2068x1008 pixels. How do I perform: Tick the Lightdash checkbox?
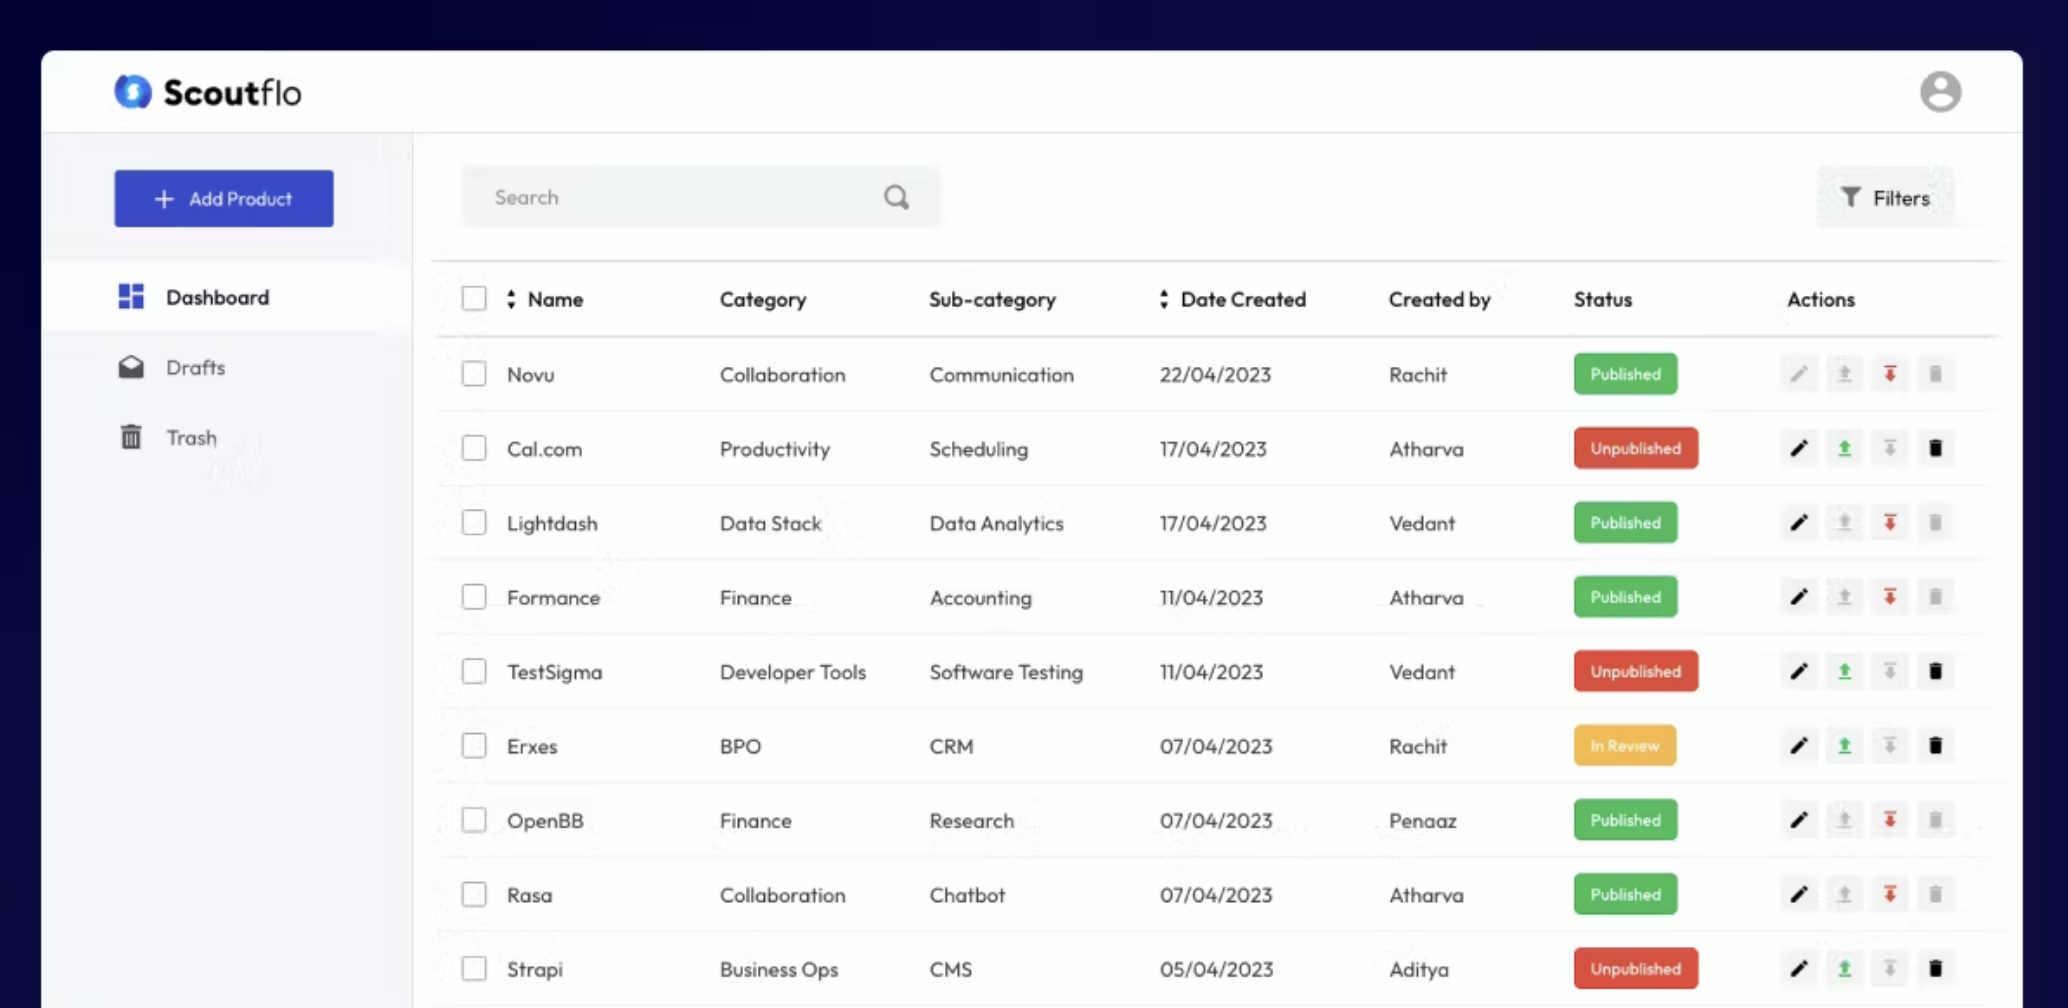click(474, 522)
